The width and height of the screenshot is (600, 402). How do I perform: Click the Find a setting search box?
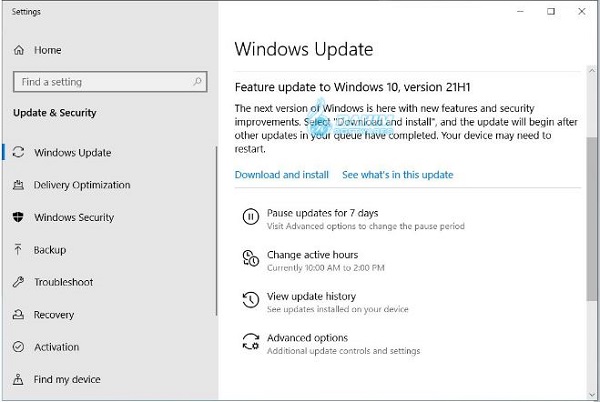coord(105,82)
